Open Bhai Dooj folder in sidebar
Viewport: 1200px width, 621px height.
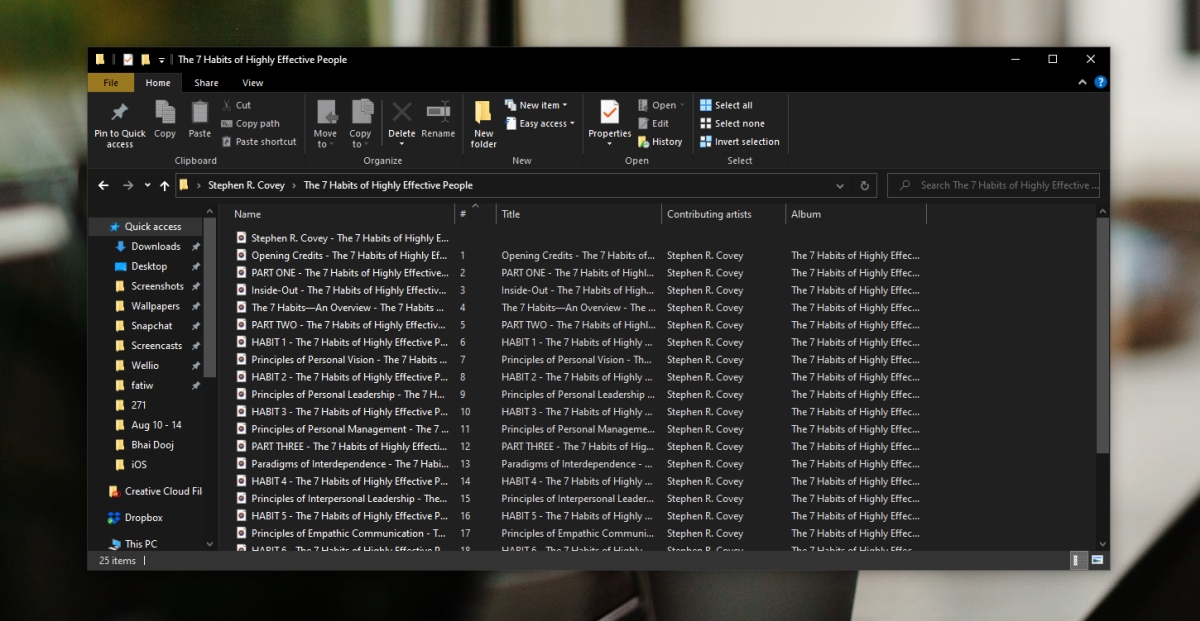(x=152, y=445)
